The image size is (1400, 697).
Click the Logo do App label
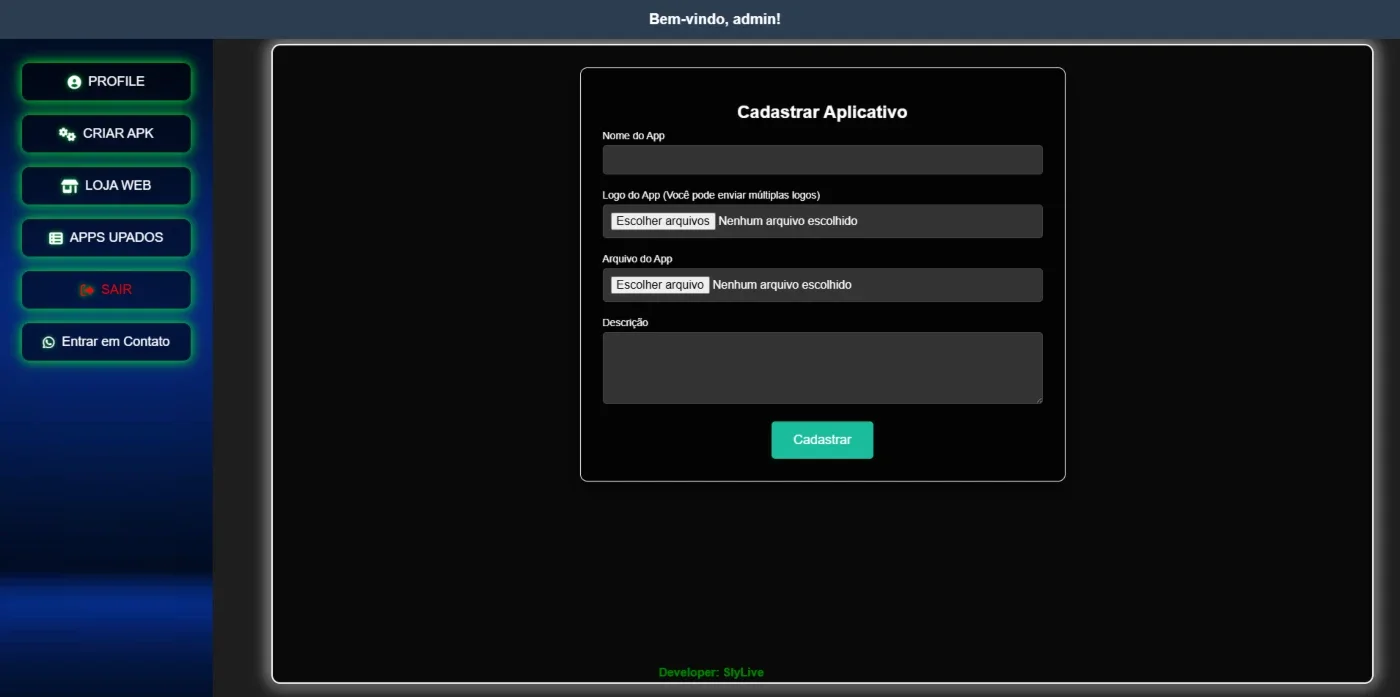(x=711, y=195)
